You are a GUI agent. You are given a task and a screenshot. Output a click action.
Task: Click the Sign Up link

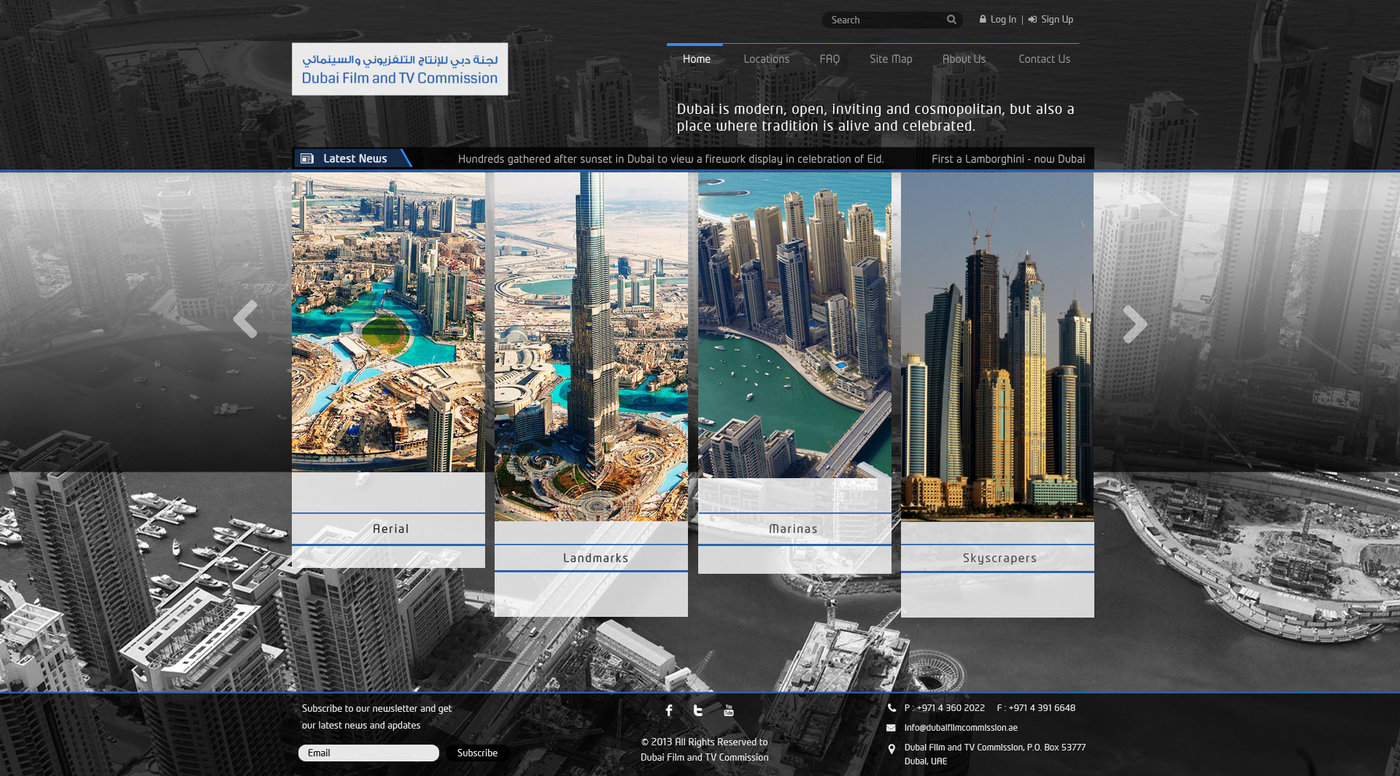click(x=1056, y=20)
